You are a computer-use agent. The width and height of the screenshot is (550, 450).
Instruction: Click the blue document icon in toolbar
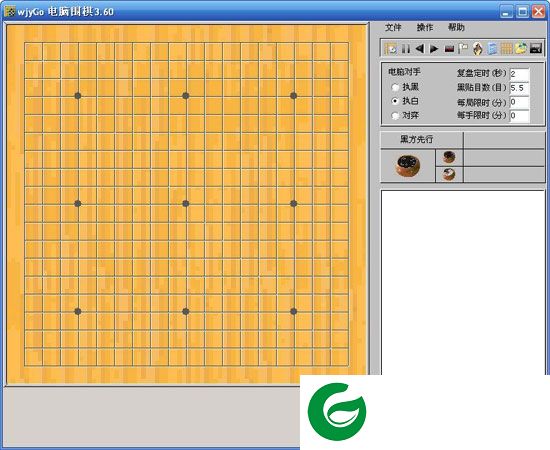coord(492,48)
